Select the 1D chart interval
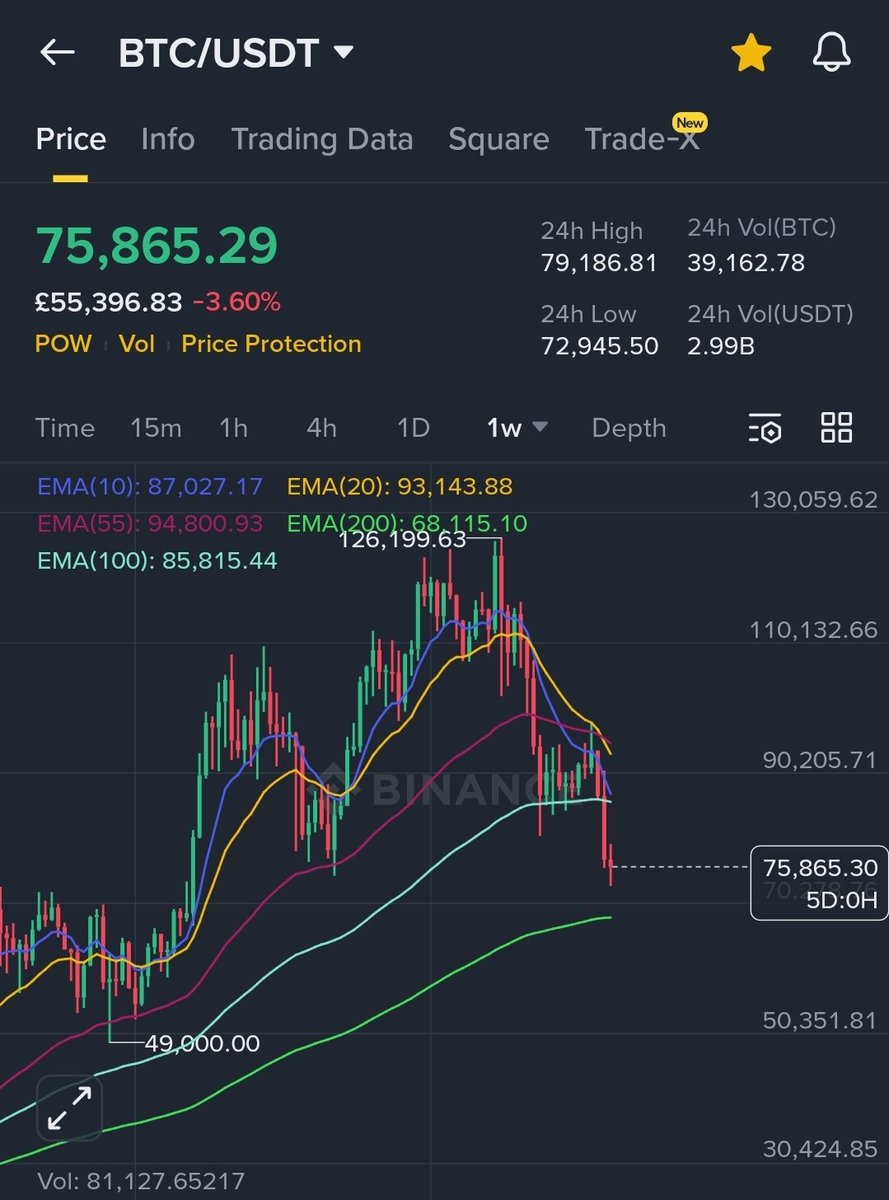The height and width of the screenshot is (1200, 889). (413, 428)
